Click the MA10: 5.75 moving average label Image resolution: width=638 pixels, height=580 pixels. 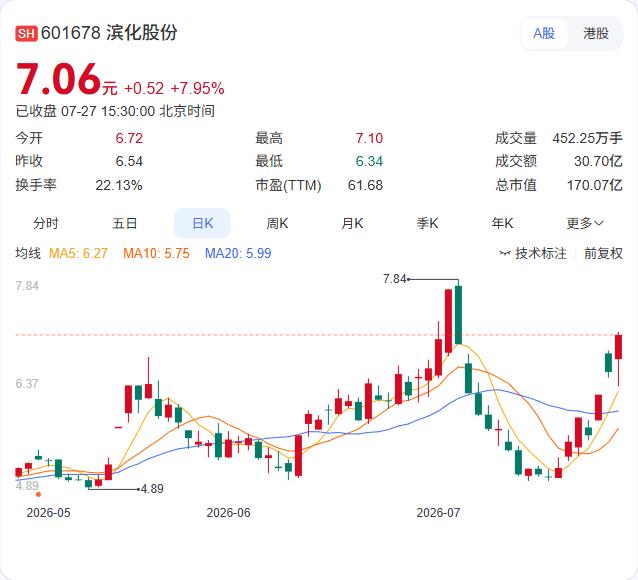coord(156,254)
